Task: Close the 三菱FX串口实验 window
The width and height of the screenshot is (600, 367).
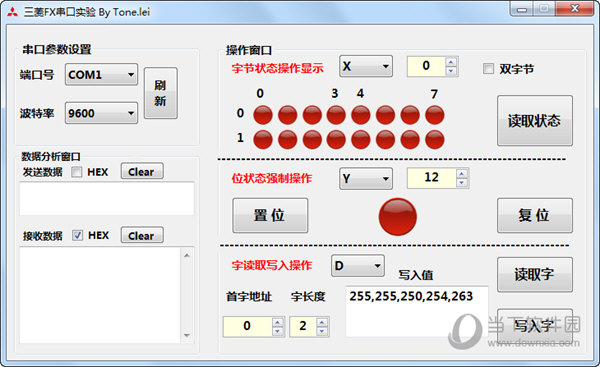Action: 574,9
